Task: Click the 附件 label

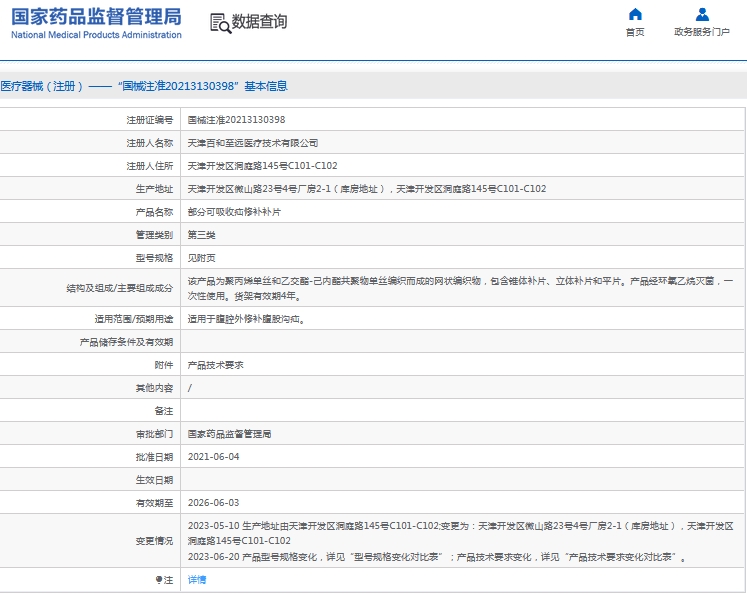Action: (164, 365)
